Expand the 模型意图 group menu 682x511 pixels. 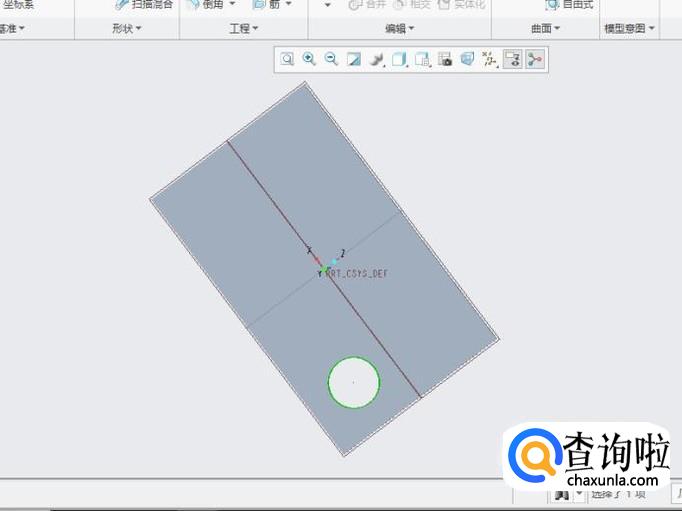[629, 29]
